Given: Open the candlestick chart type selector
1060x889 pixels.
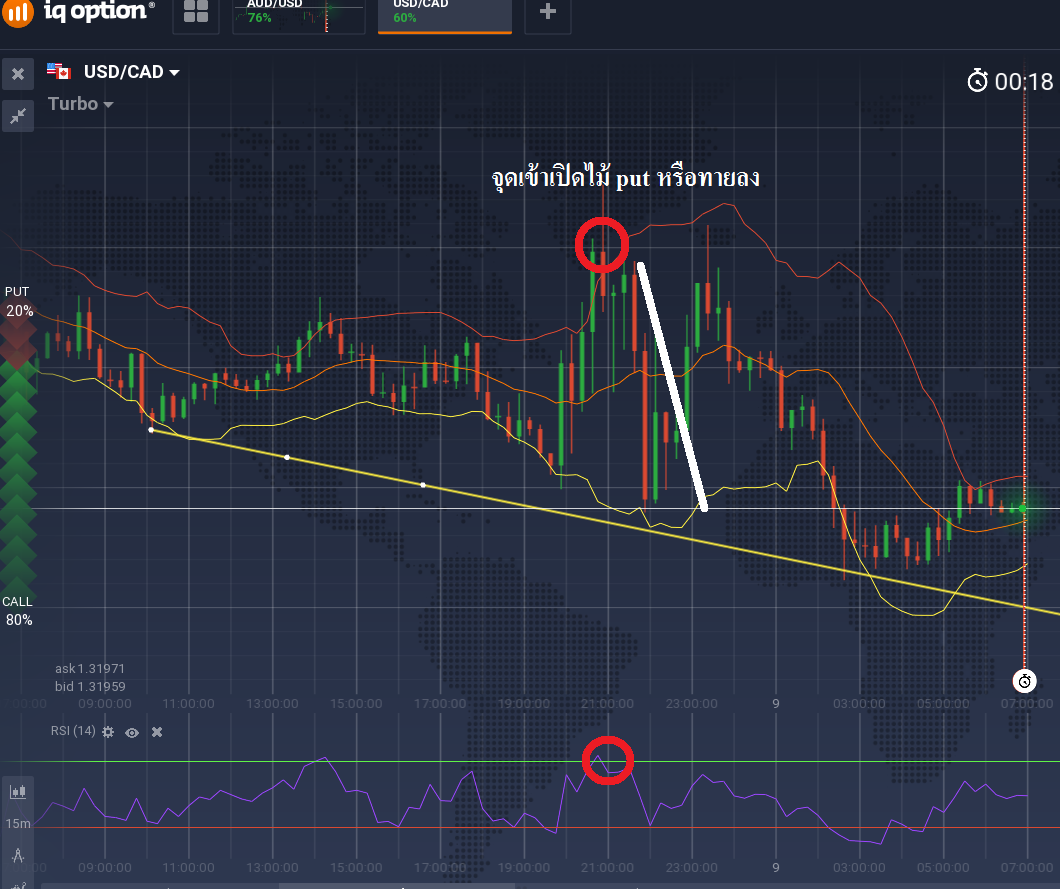Looking at the screenshot, I should (18, 792).
